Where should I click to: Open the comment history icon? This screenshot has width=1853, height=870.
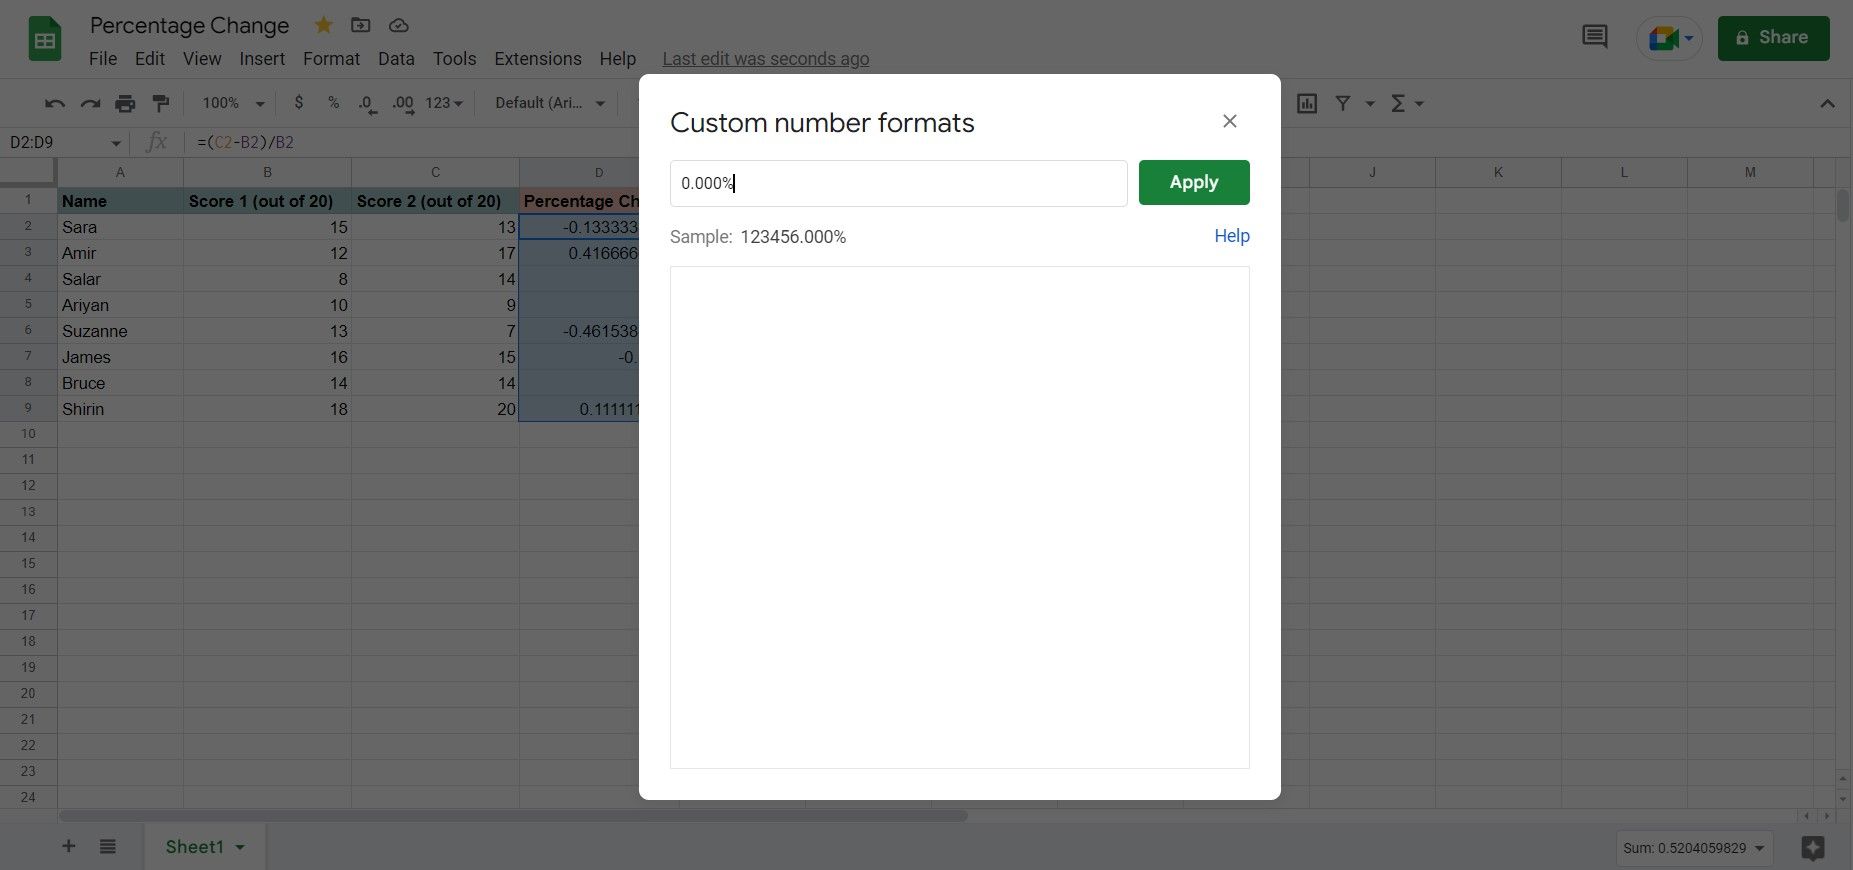(1594, 38)
